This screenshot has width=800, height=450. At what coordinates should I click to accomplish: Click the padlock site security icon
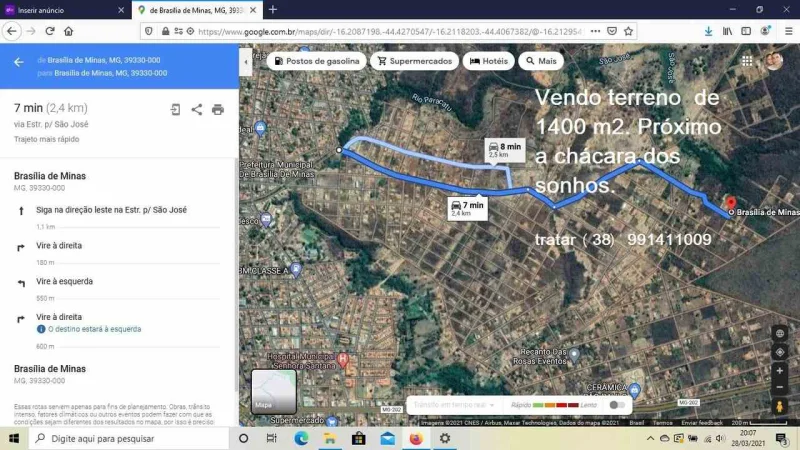[x=165, y=31]
